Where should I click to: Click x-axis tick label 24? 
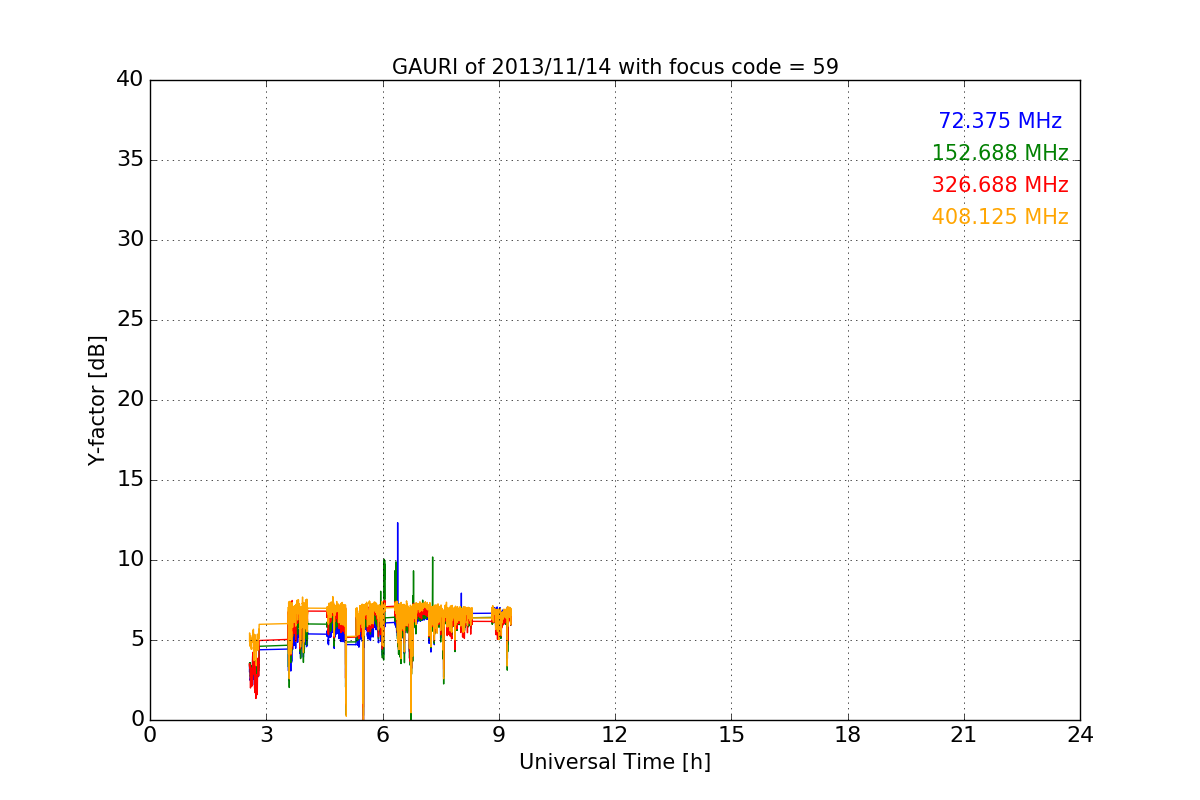[x=1080, y=735]
